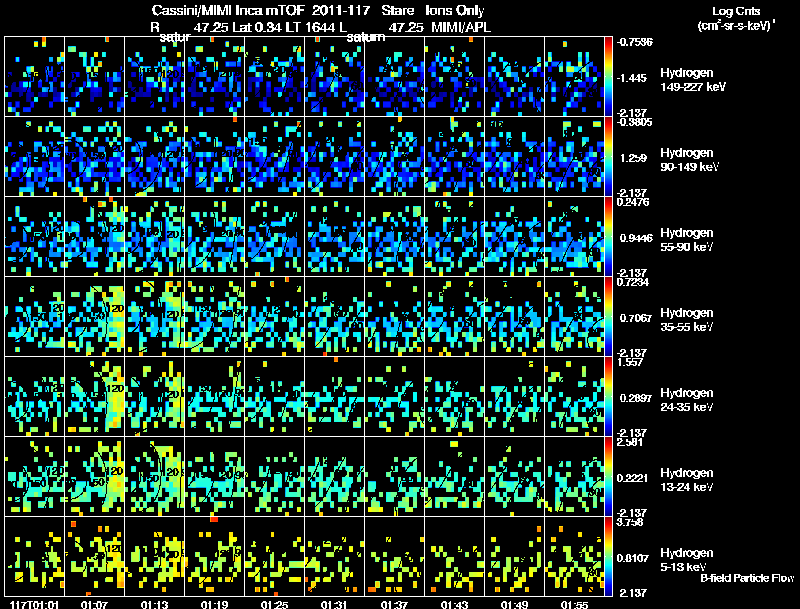Select the 35-55 keV image panel at 01:19
The height and width of the screenshot is (609, 800).
pyautogui.click(x=214, y=317)
